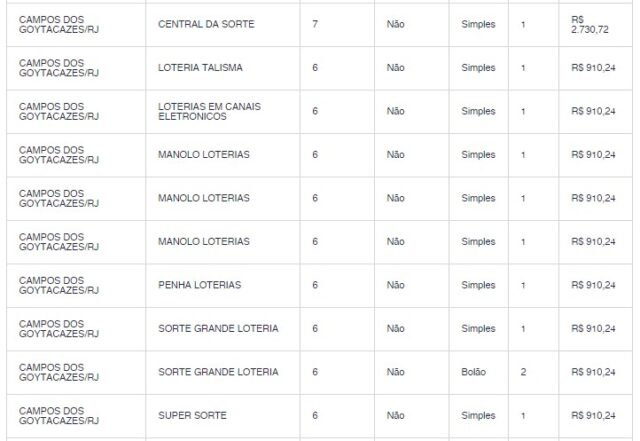
Task: Click the quota count 2 in Bolão row
Action: click(x=523, y=372)
